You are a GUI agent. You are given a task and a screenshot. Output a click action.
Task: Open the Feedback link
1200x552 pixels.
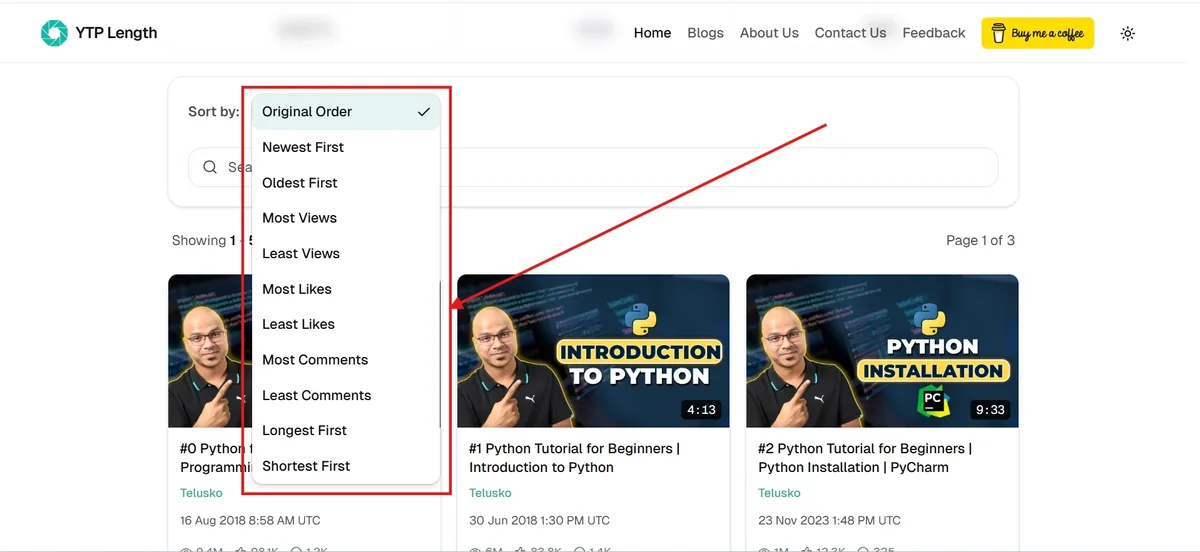(x=934, y=33)
